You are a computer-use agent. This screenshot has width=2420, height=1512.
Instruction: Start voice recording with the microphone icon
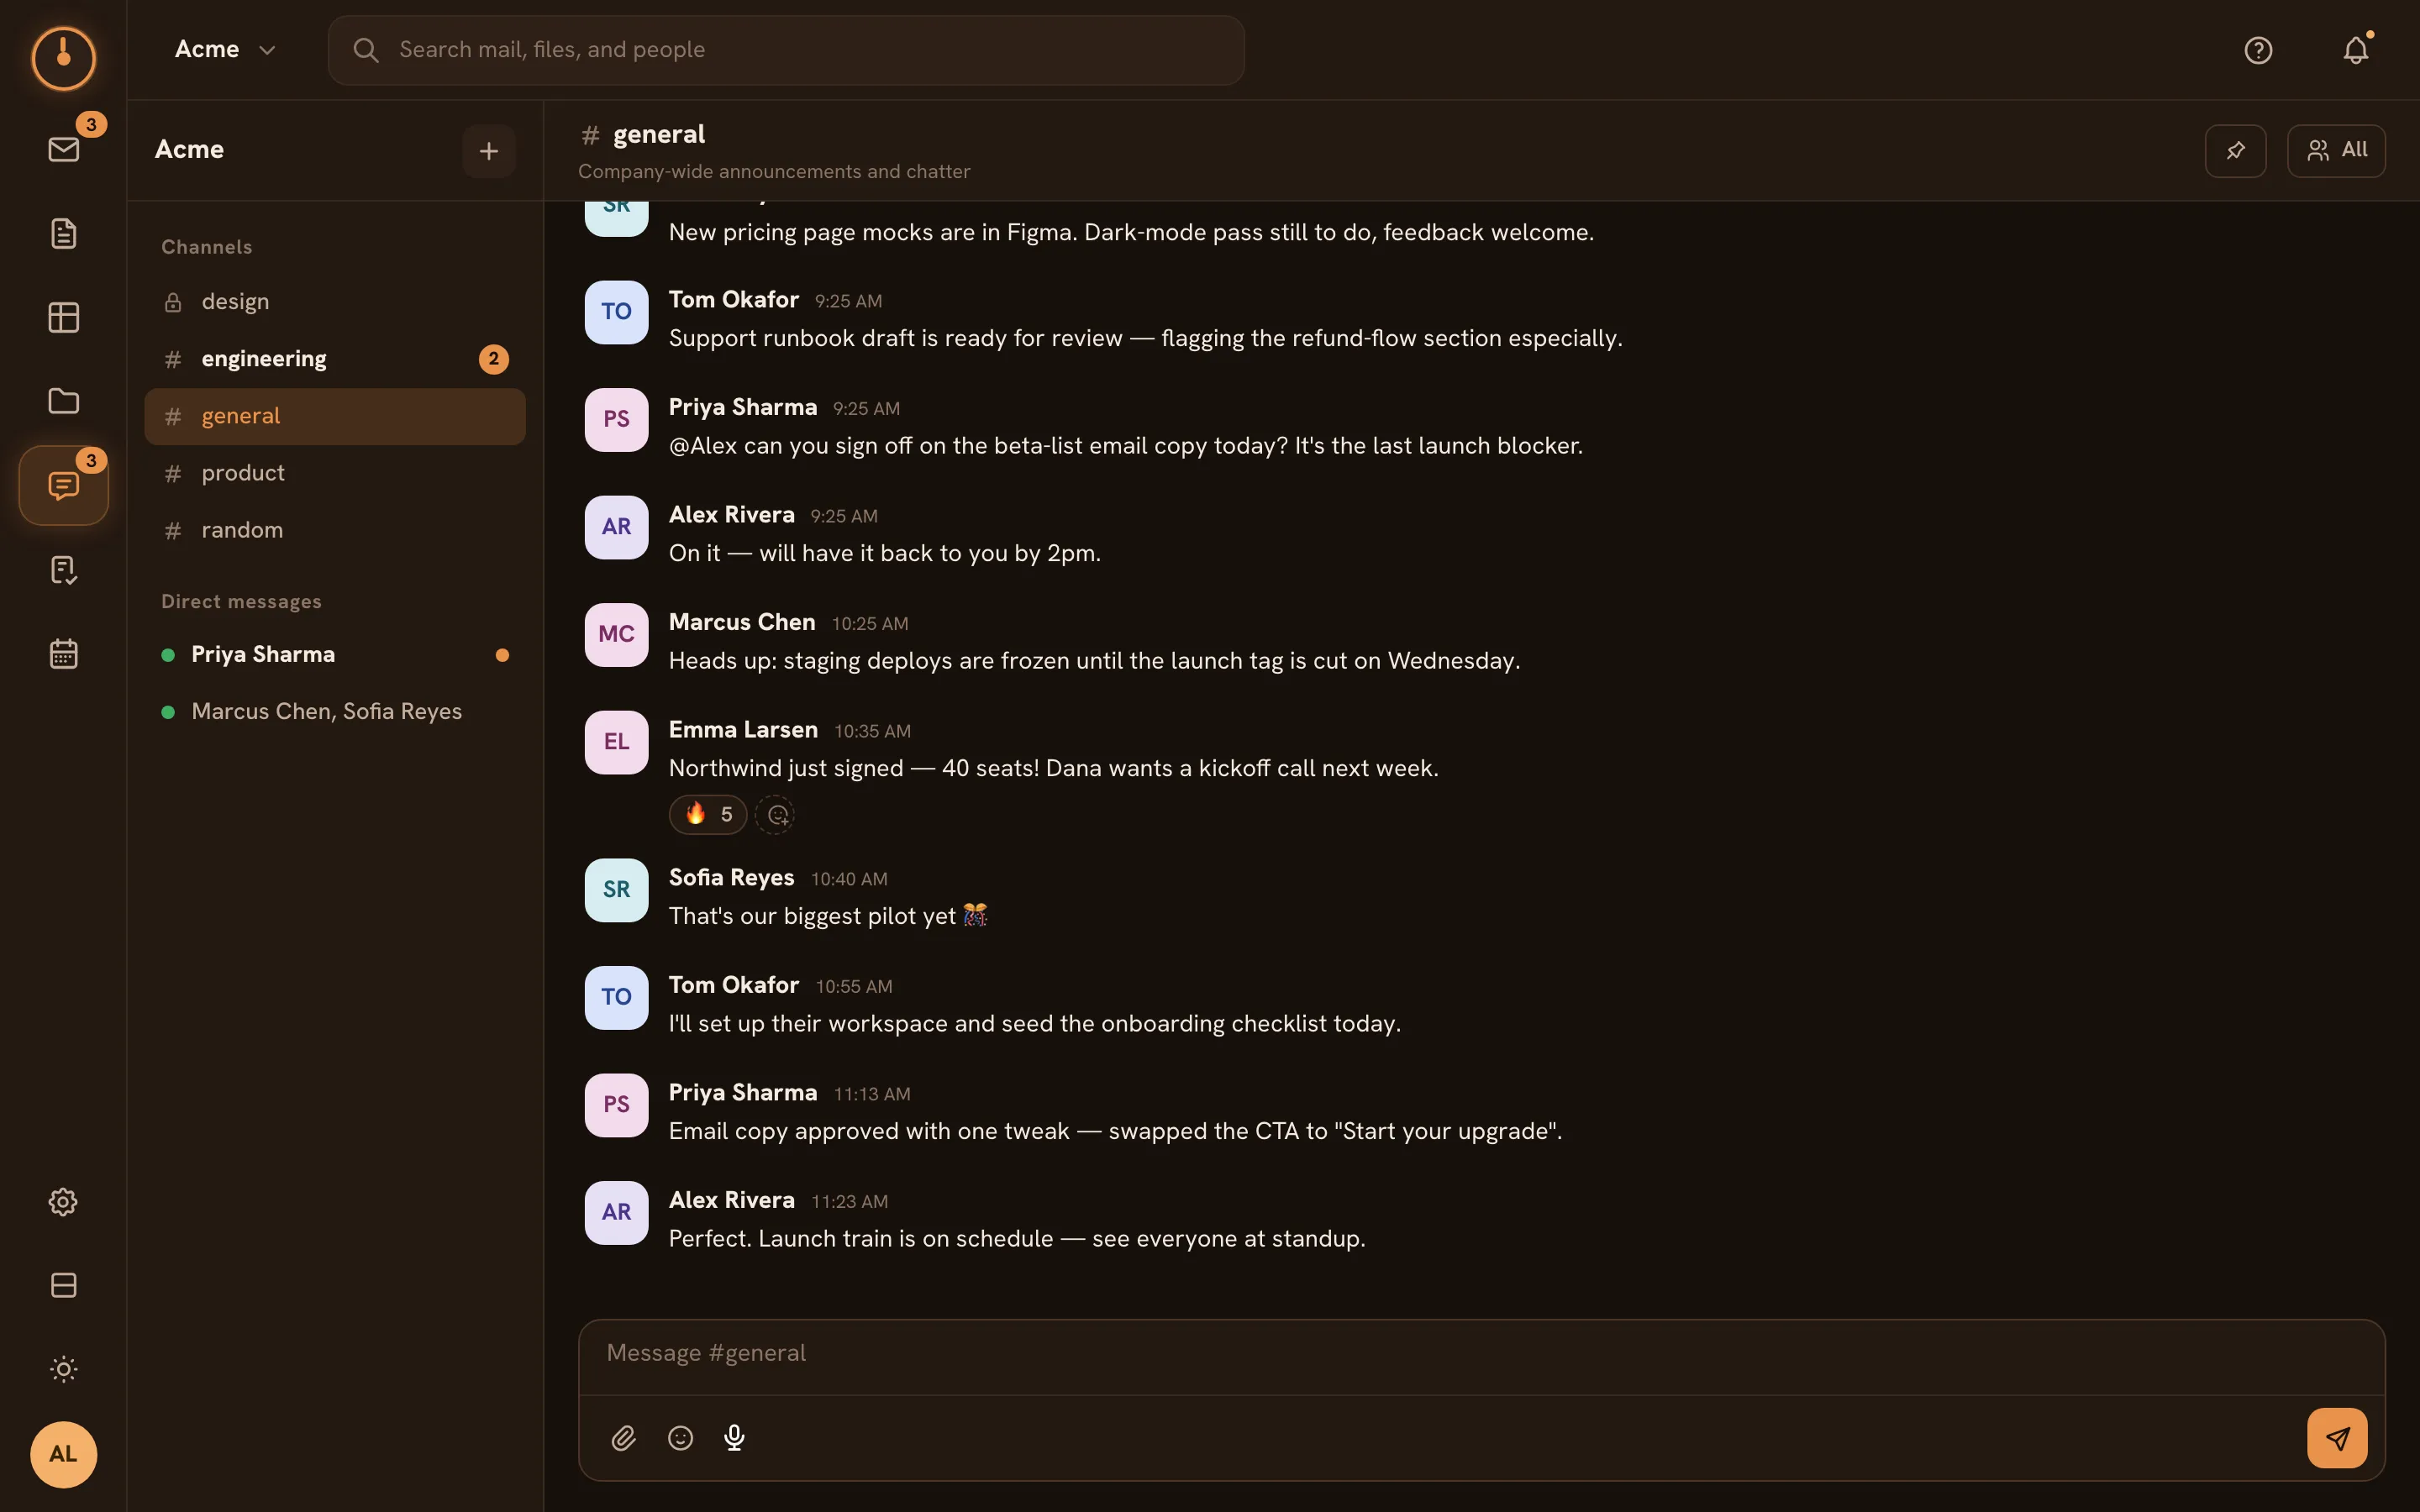pos(734,1437)
